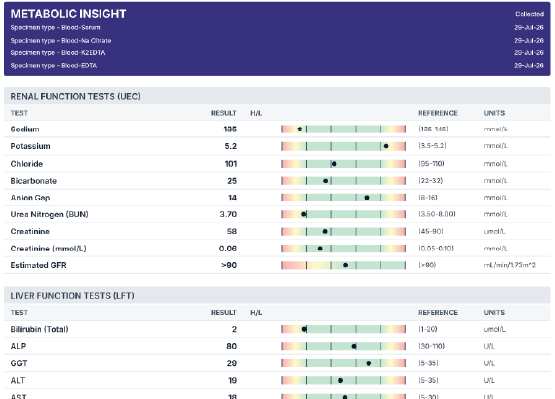Select the Collected column label in header

[529, 14]
